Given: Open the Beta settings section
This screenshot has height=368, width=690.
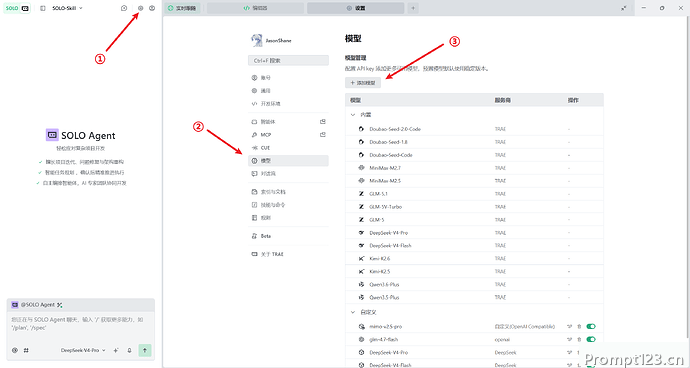Looking at the screenshot, I should coord(288,236).
